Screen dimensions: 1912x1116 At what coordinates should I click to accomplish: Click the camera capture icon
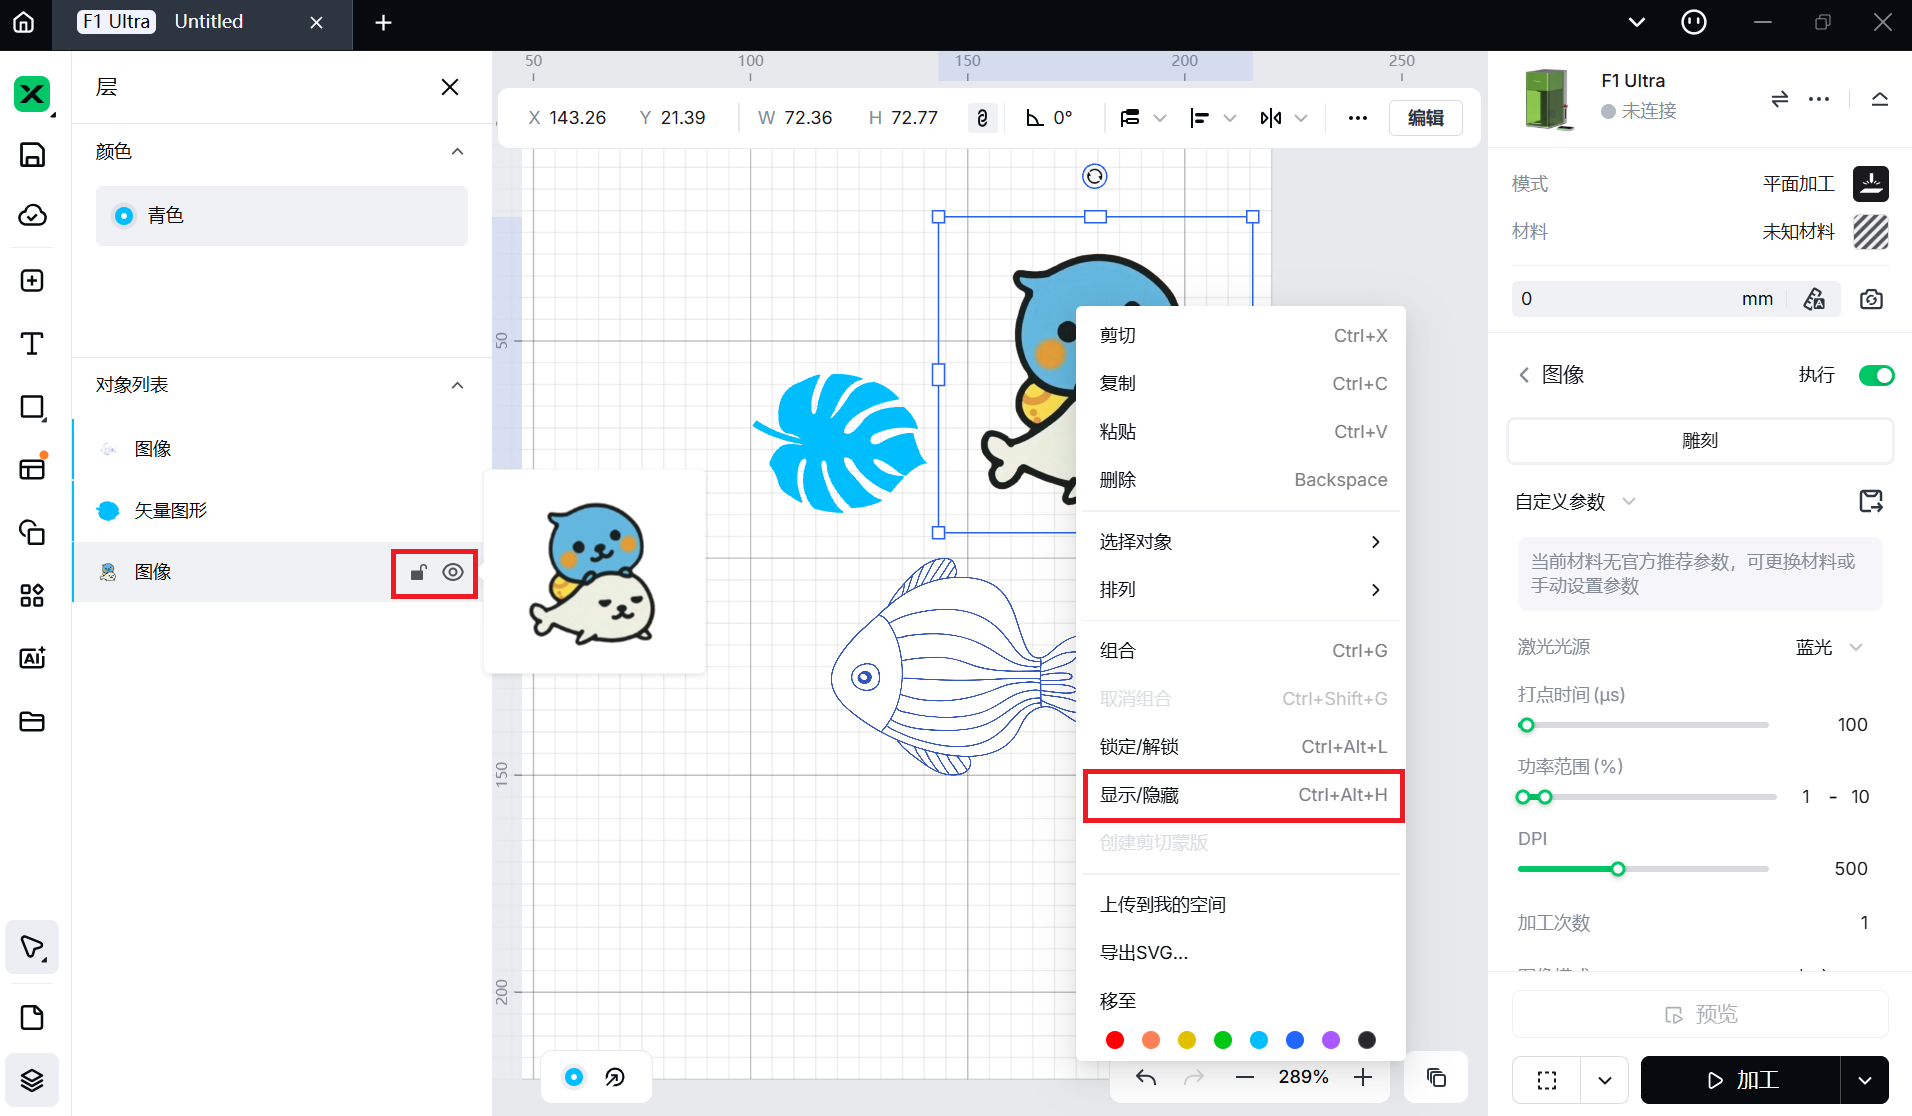[x=1871, y=299]
